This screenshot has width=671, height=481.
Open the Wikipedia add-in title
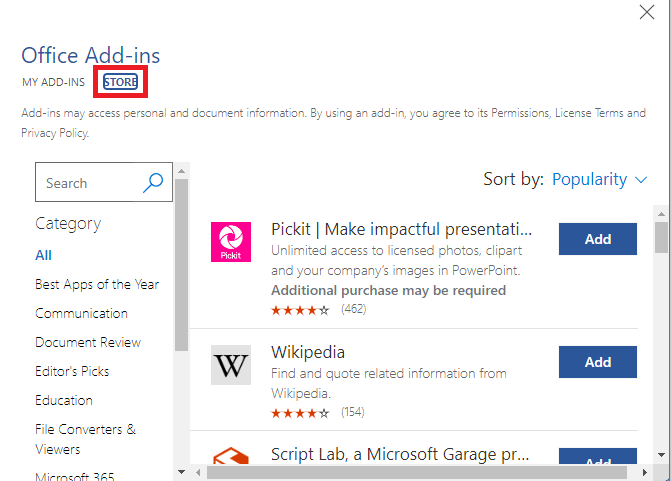tap(308, 353)
